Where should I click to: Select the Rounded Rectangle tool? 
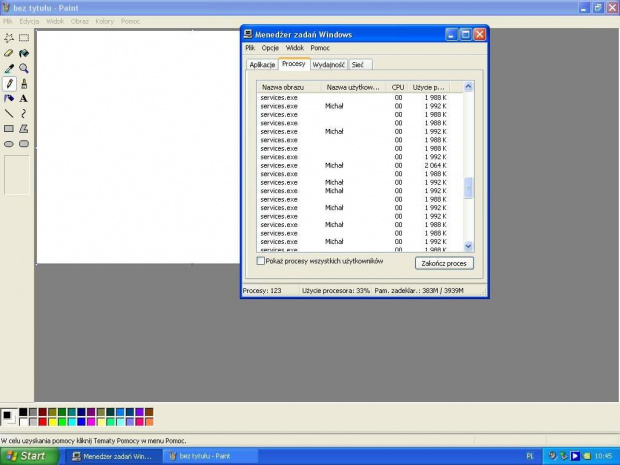pyautogui.click(x=24, y=144)
